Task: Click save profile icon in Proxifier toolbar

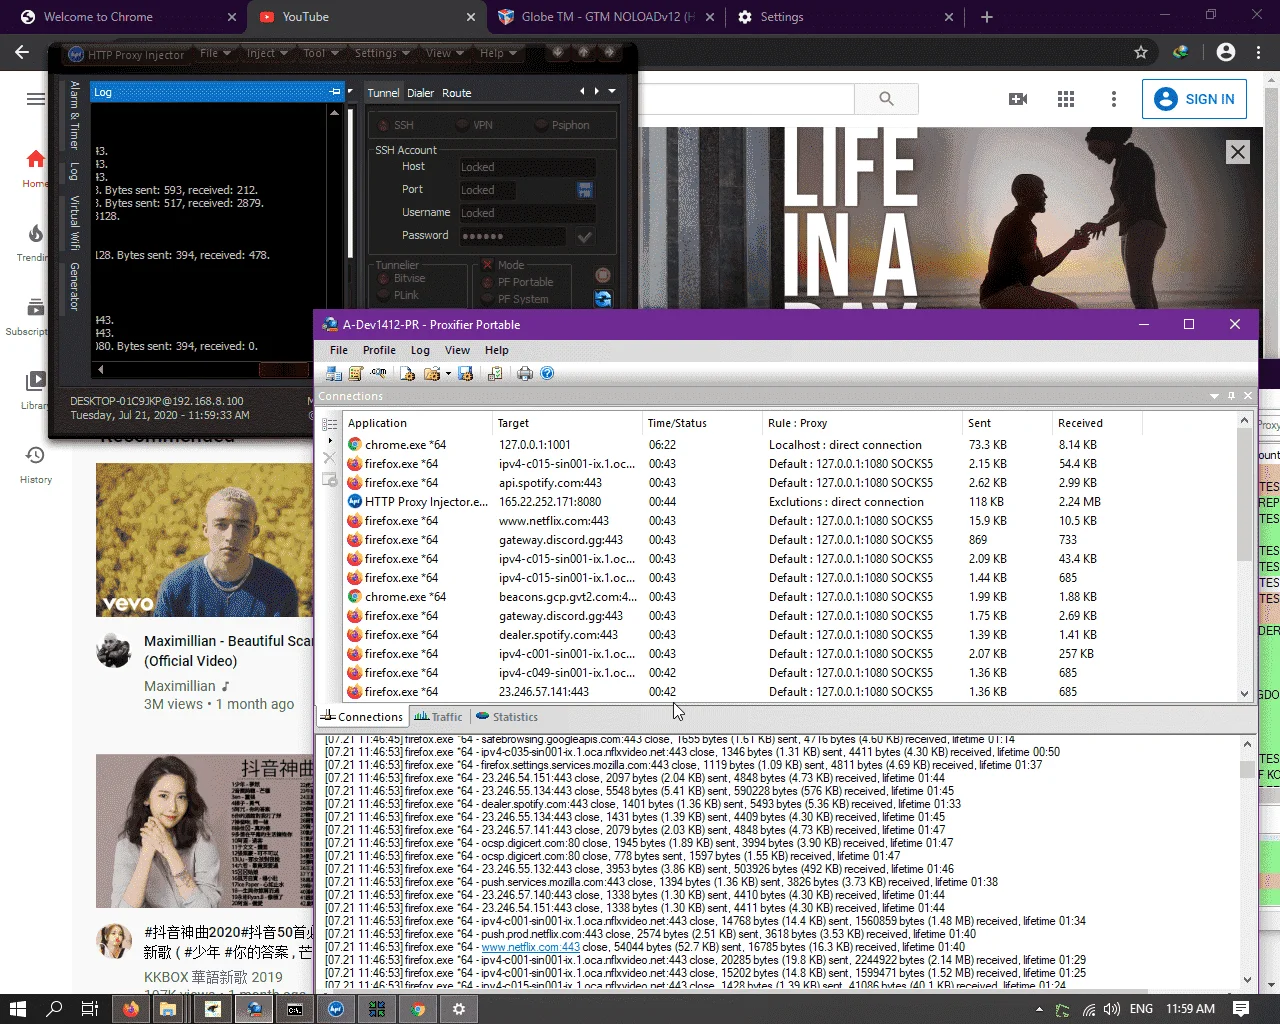Action: pos(465,373)
